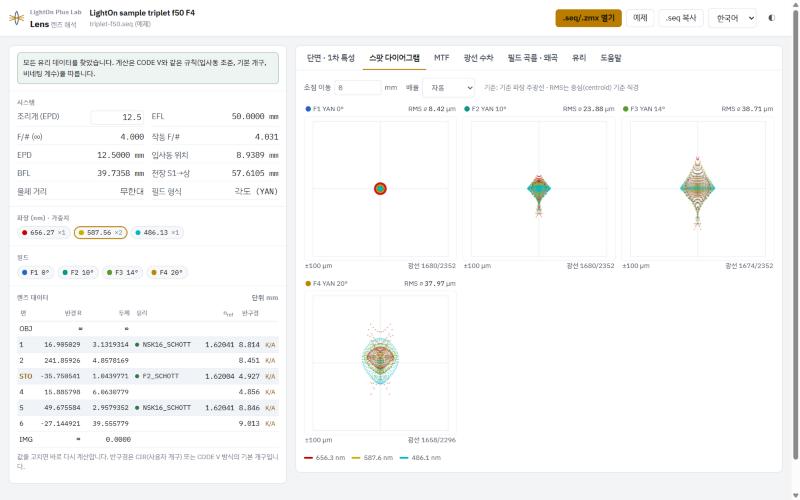Click the K/A label in STO row

[270, 377]
